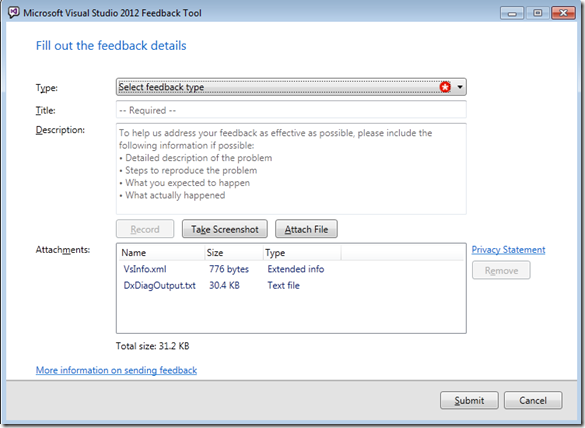Click into the Description text area
Screen dimensions: 585x428
(x=291, y=169)
